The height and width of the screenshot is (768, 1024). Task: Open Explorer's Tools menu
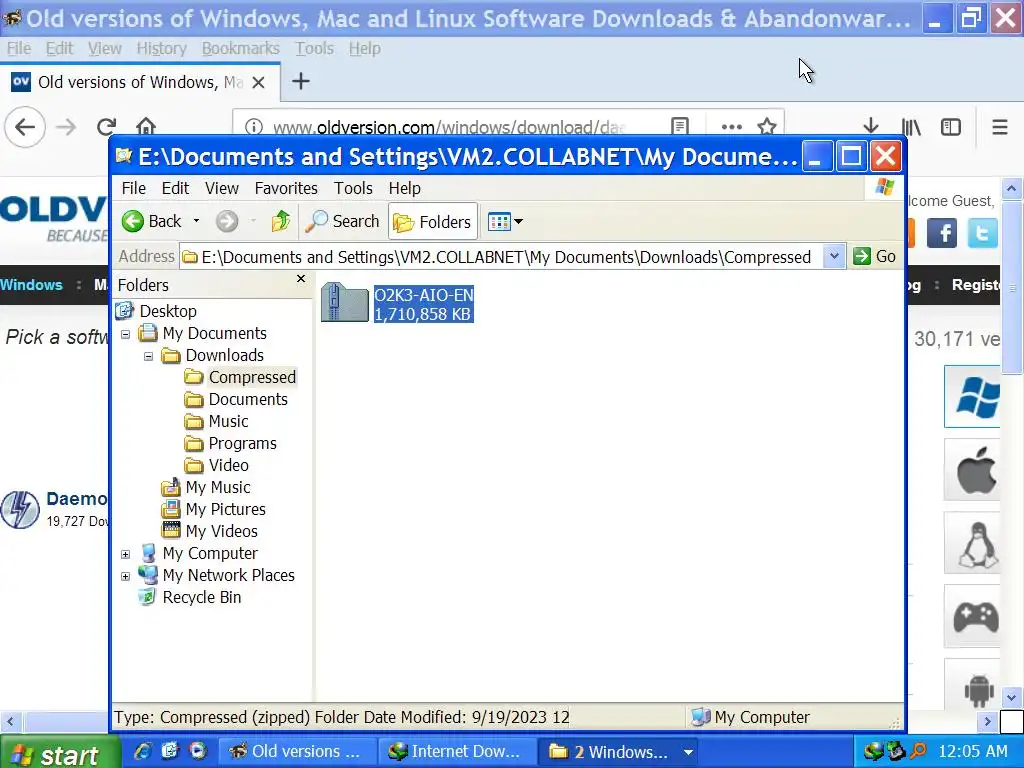(353, 188)
